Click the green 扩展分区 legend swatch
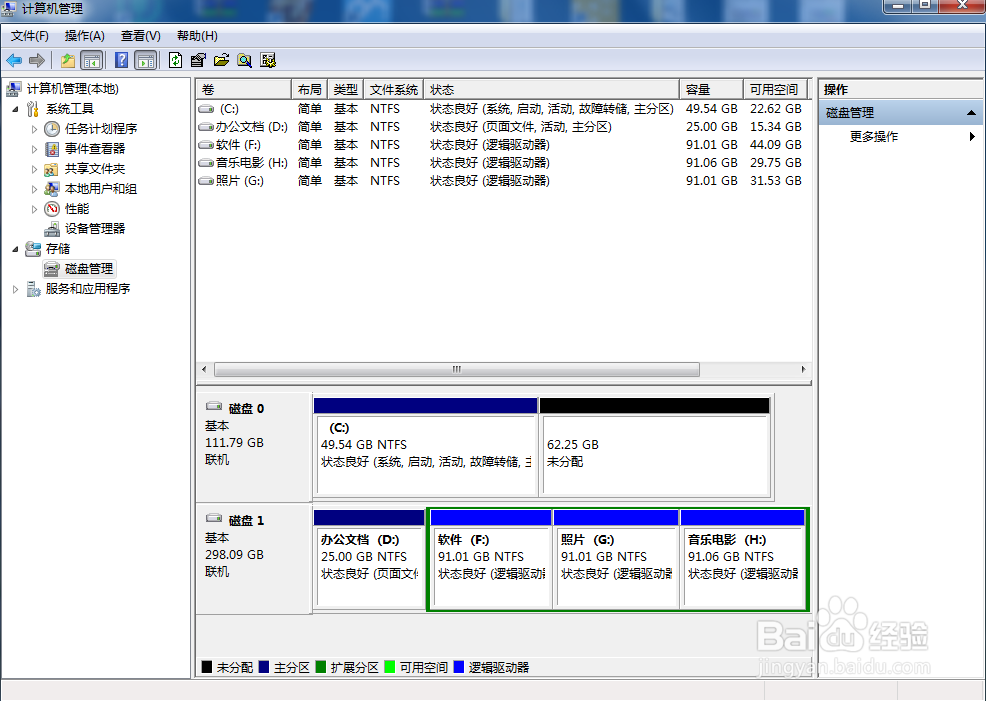Screen dimensions: 986x701 pyautogui.click(x=321, y=667)
